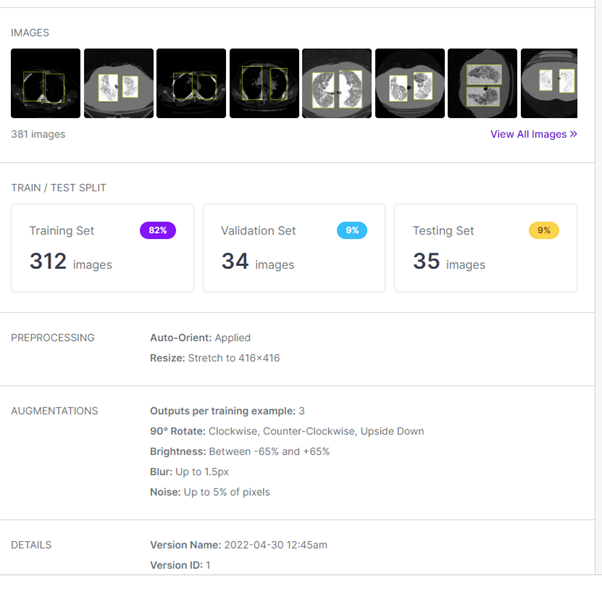
Task: Select the third CT image thumbnail
Action: [x=191, y=84]
